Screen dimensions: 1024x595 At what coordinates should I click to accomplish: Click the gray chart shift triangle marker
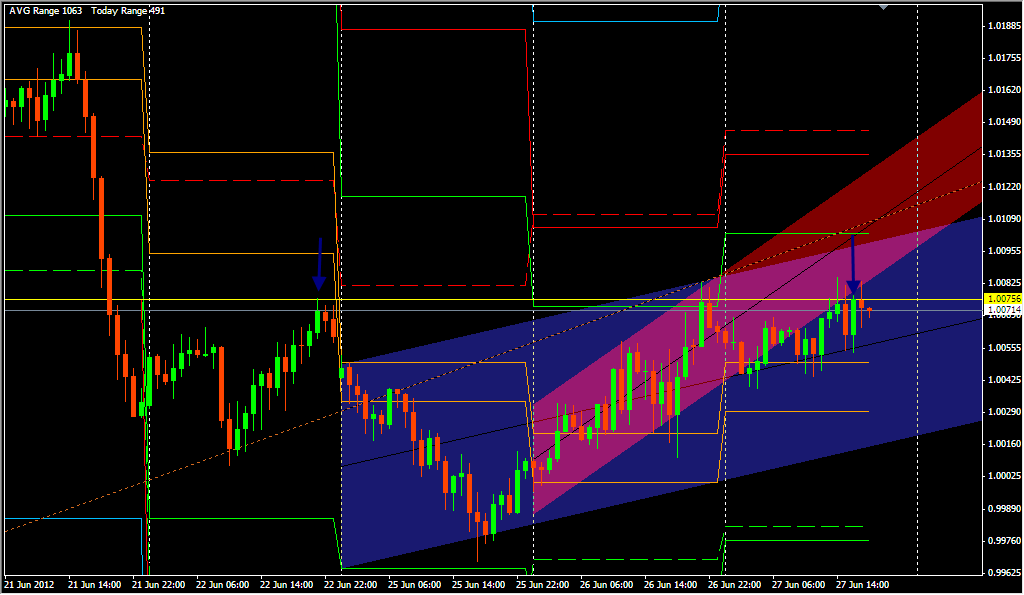click(884, 7)
